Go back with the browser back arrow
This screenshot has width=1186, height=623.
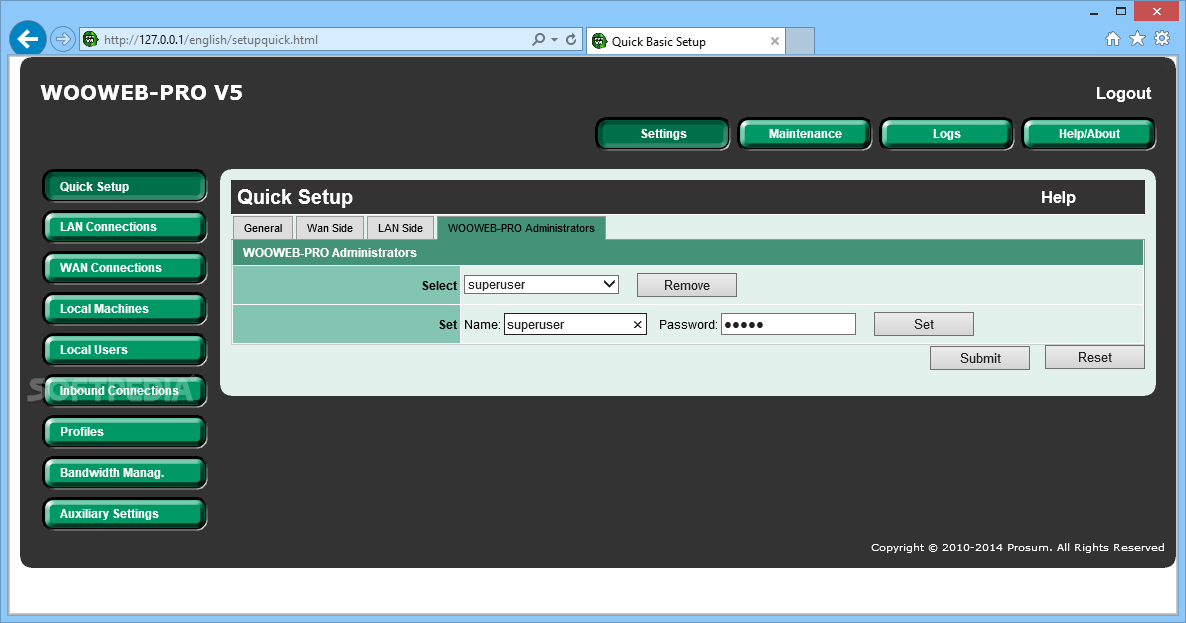pos(28,39)
